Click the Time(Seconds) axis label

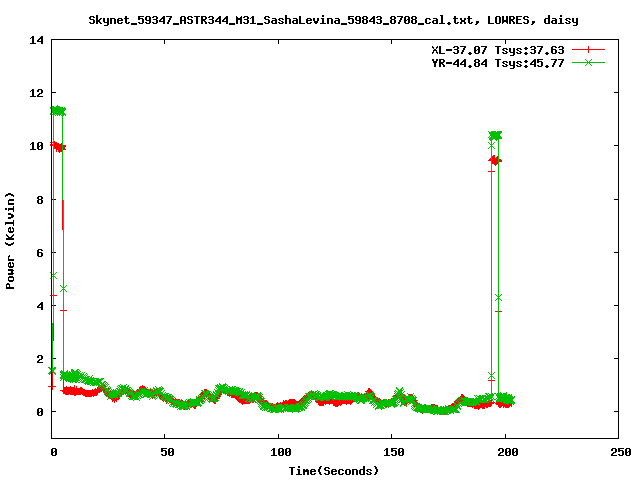pos(333,471)
